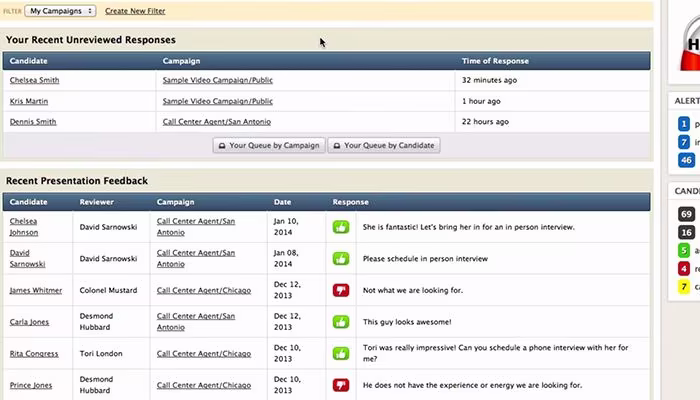Open Rita Congress candidate profile
Image resolution: width=700 pixels, height=400 pixels.
tap(34, 354)
